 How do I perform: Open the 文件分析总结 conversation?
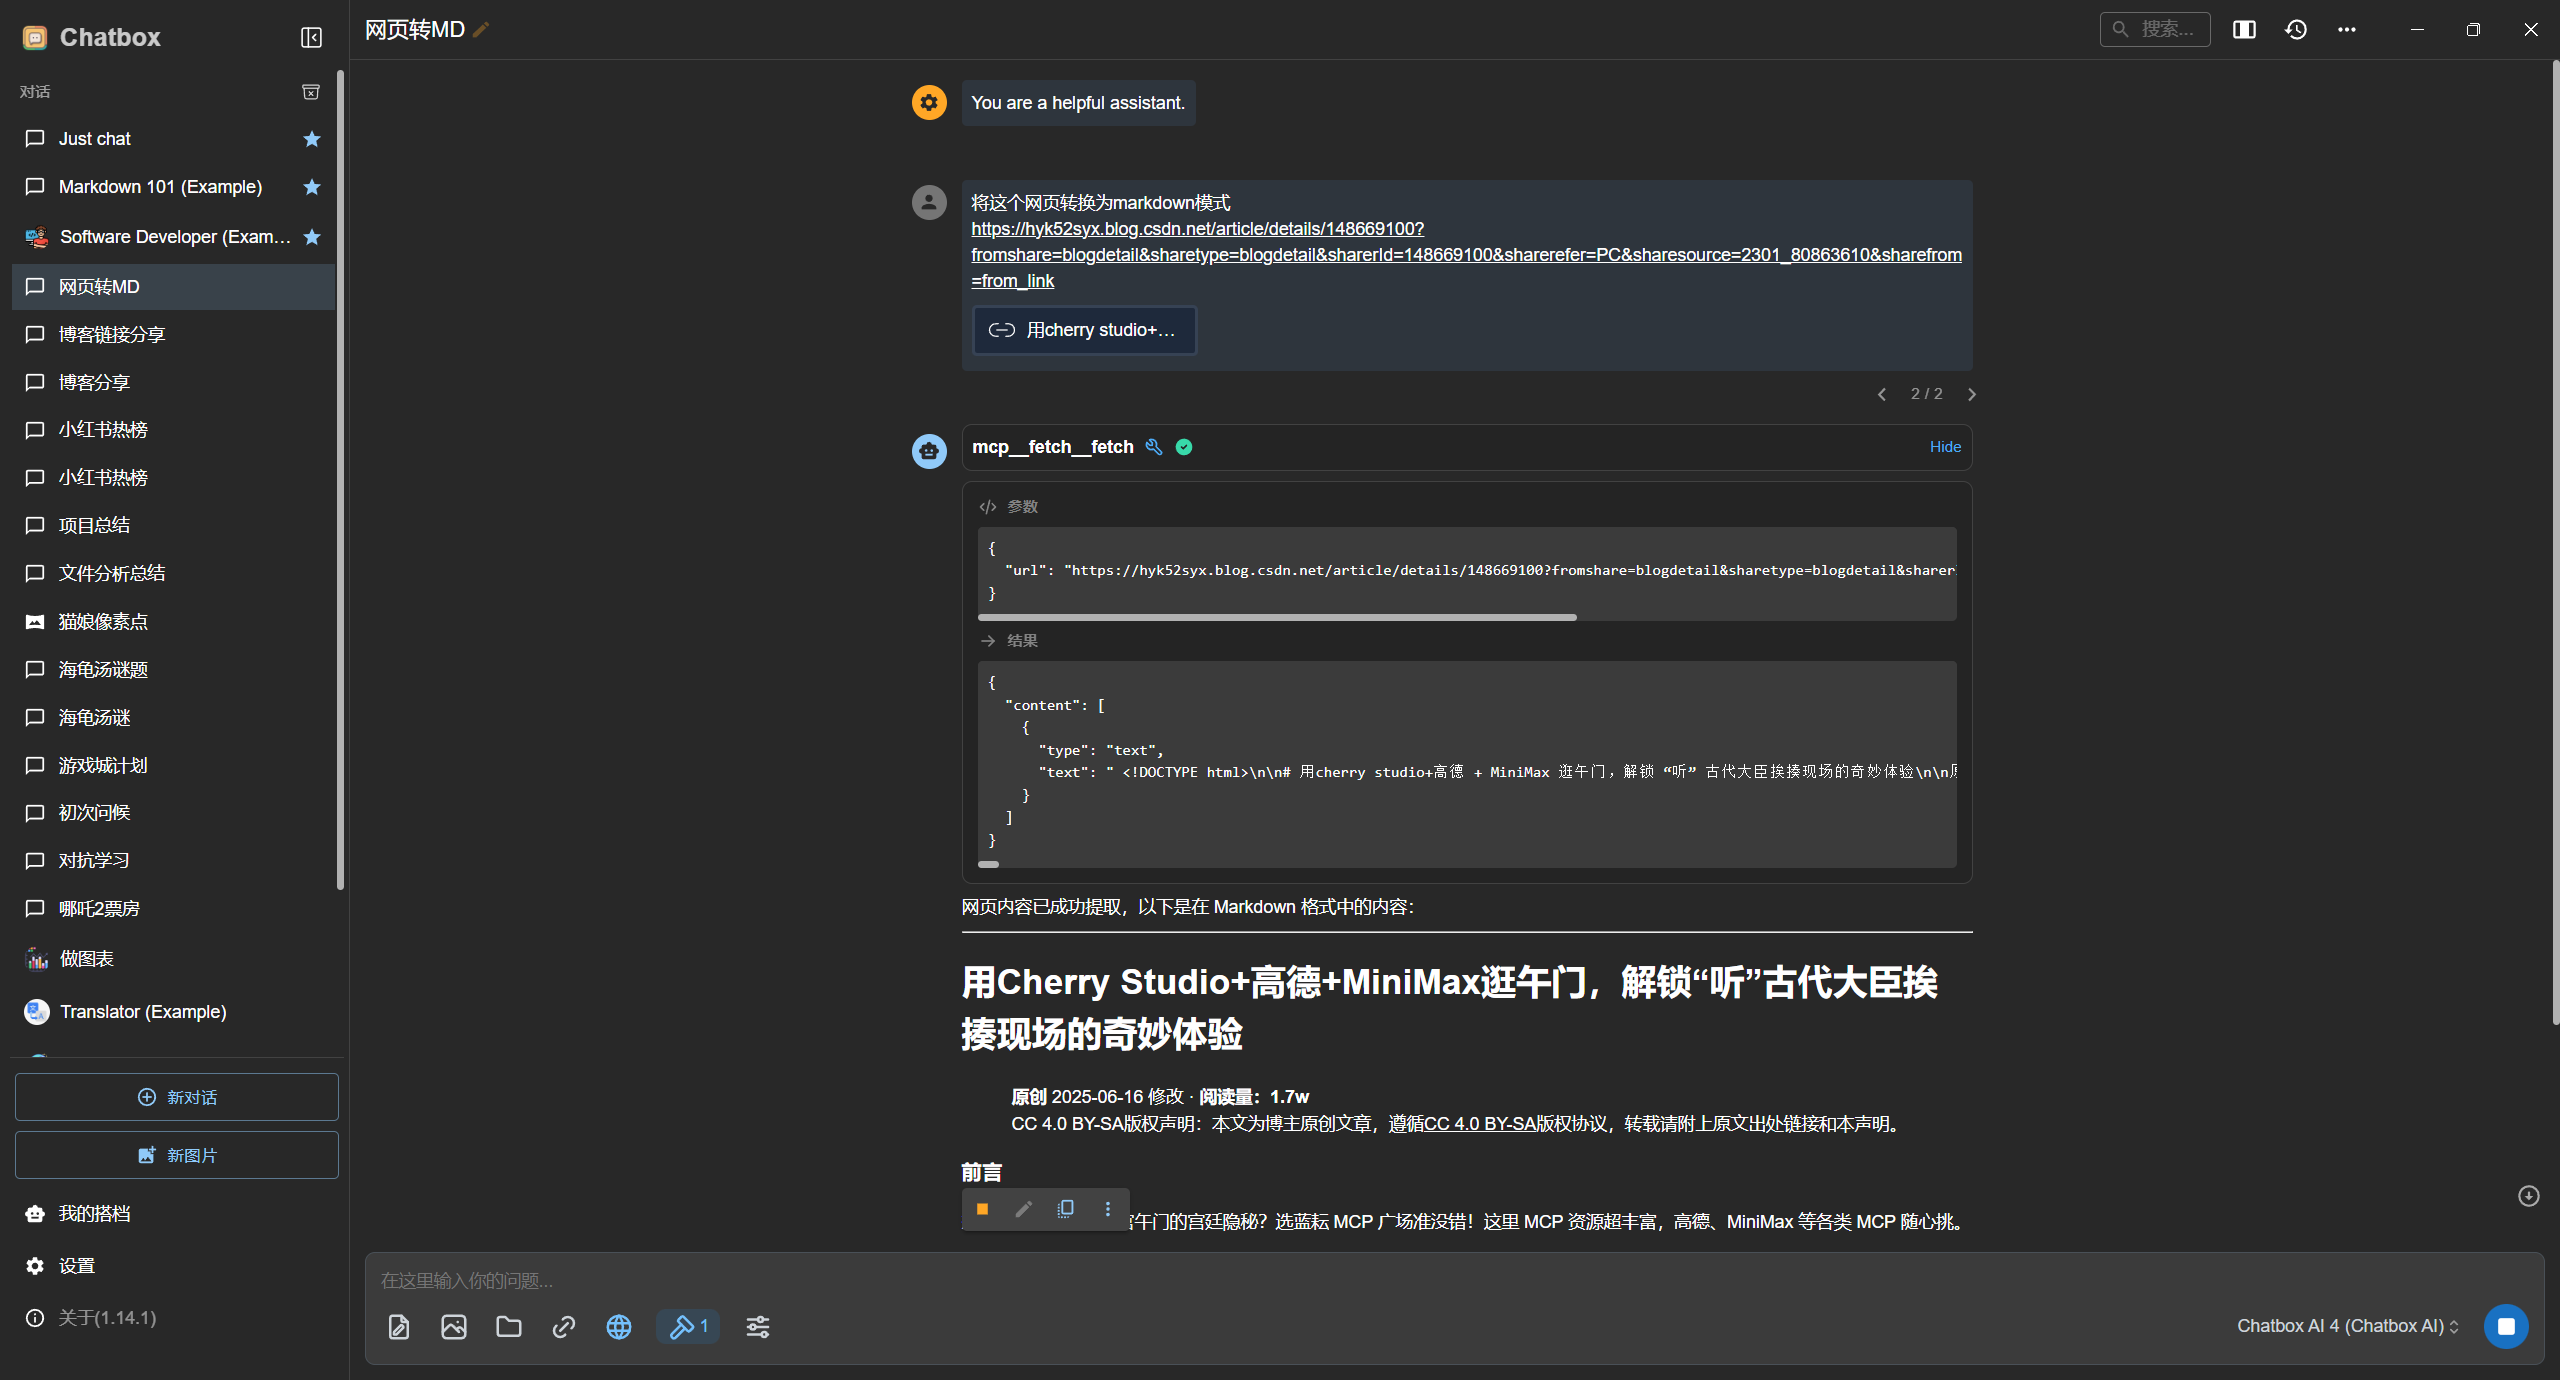click(174, 574)
